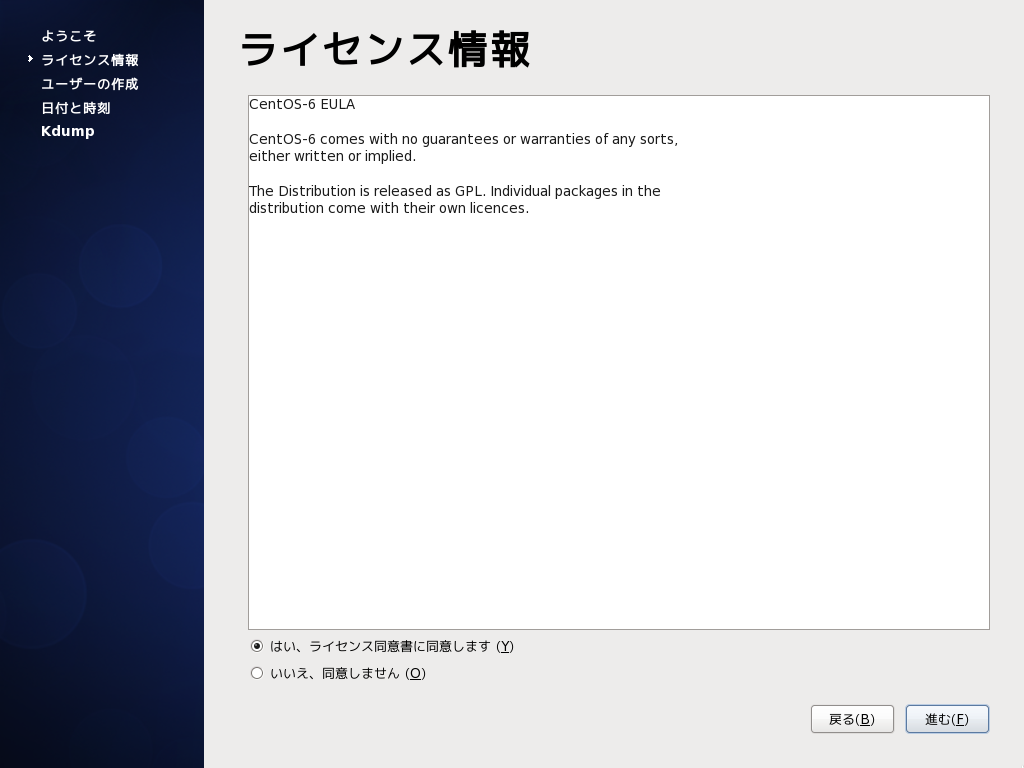Click the GPL distribution notice line
The height and width of the screenshot is (768, 1024).
[455, 191]
